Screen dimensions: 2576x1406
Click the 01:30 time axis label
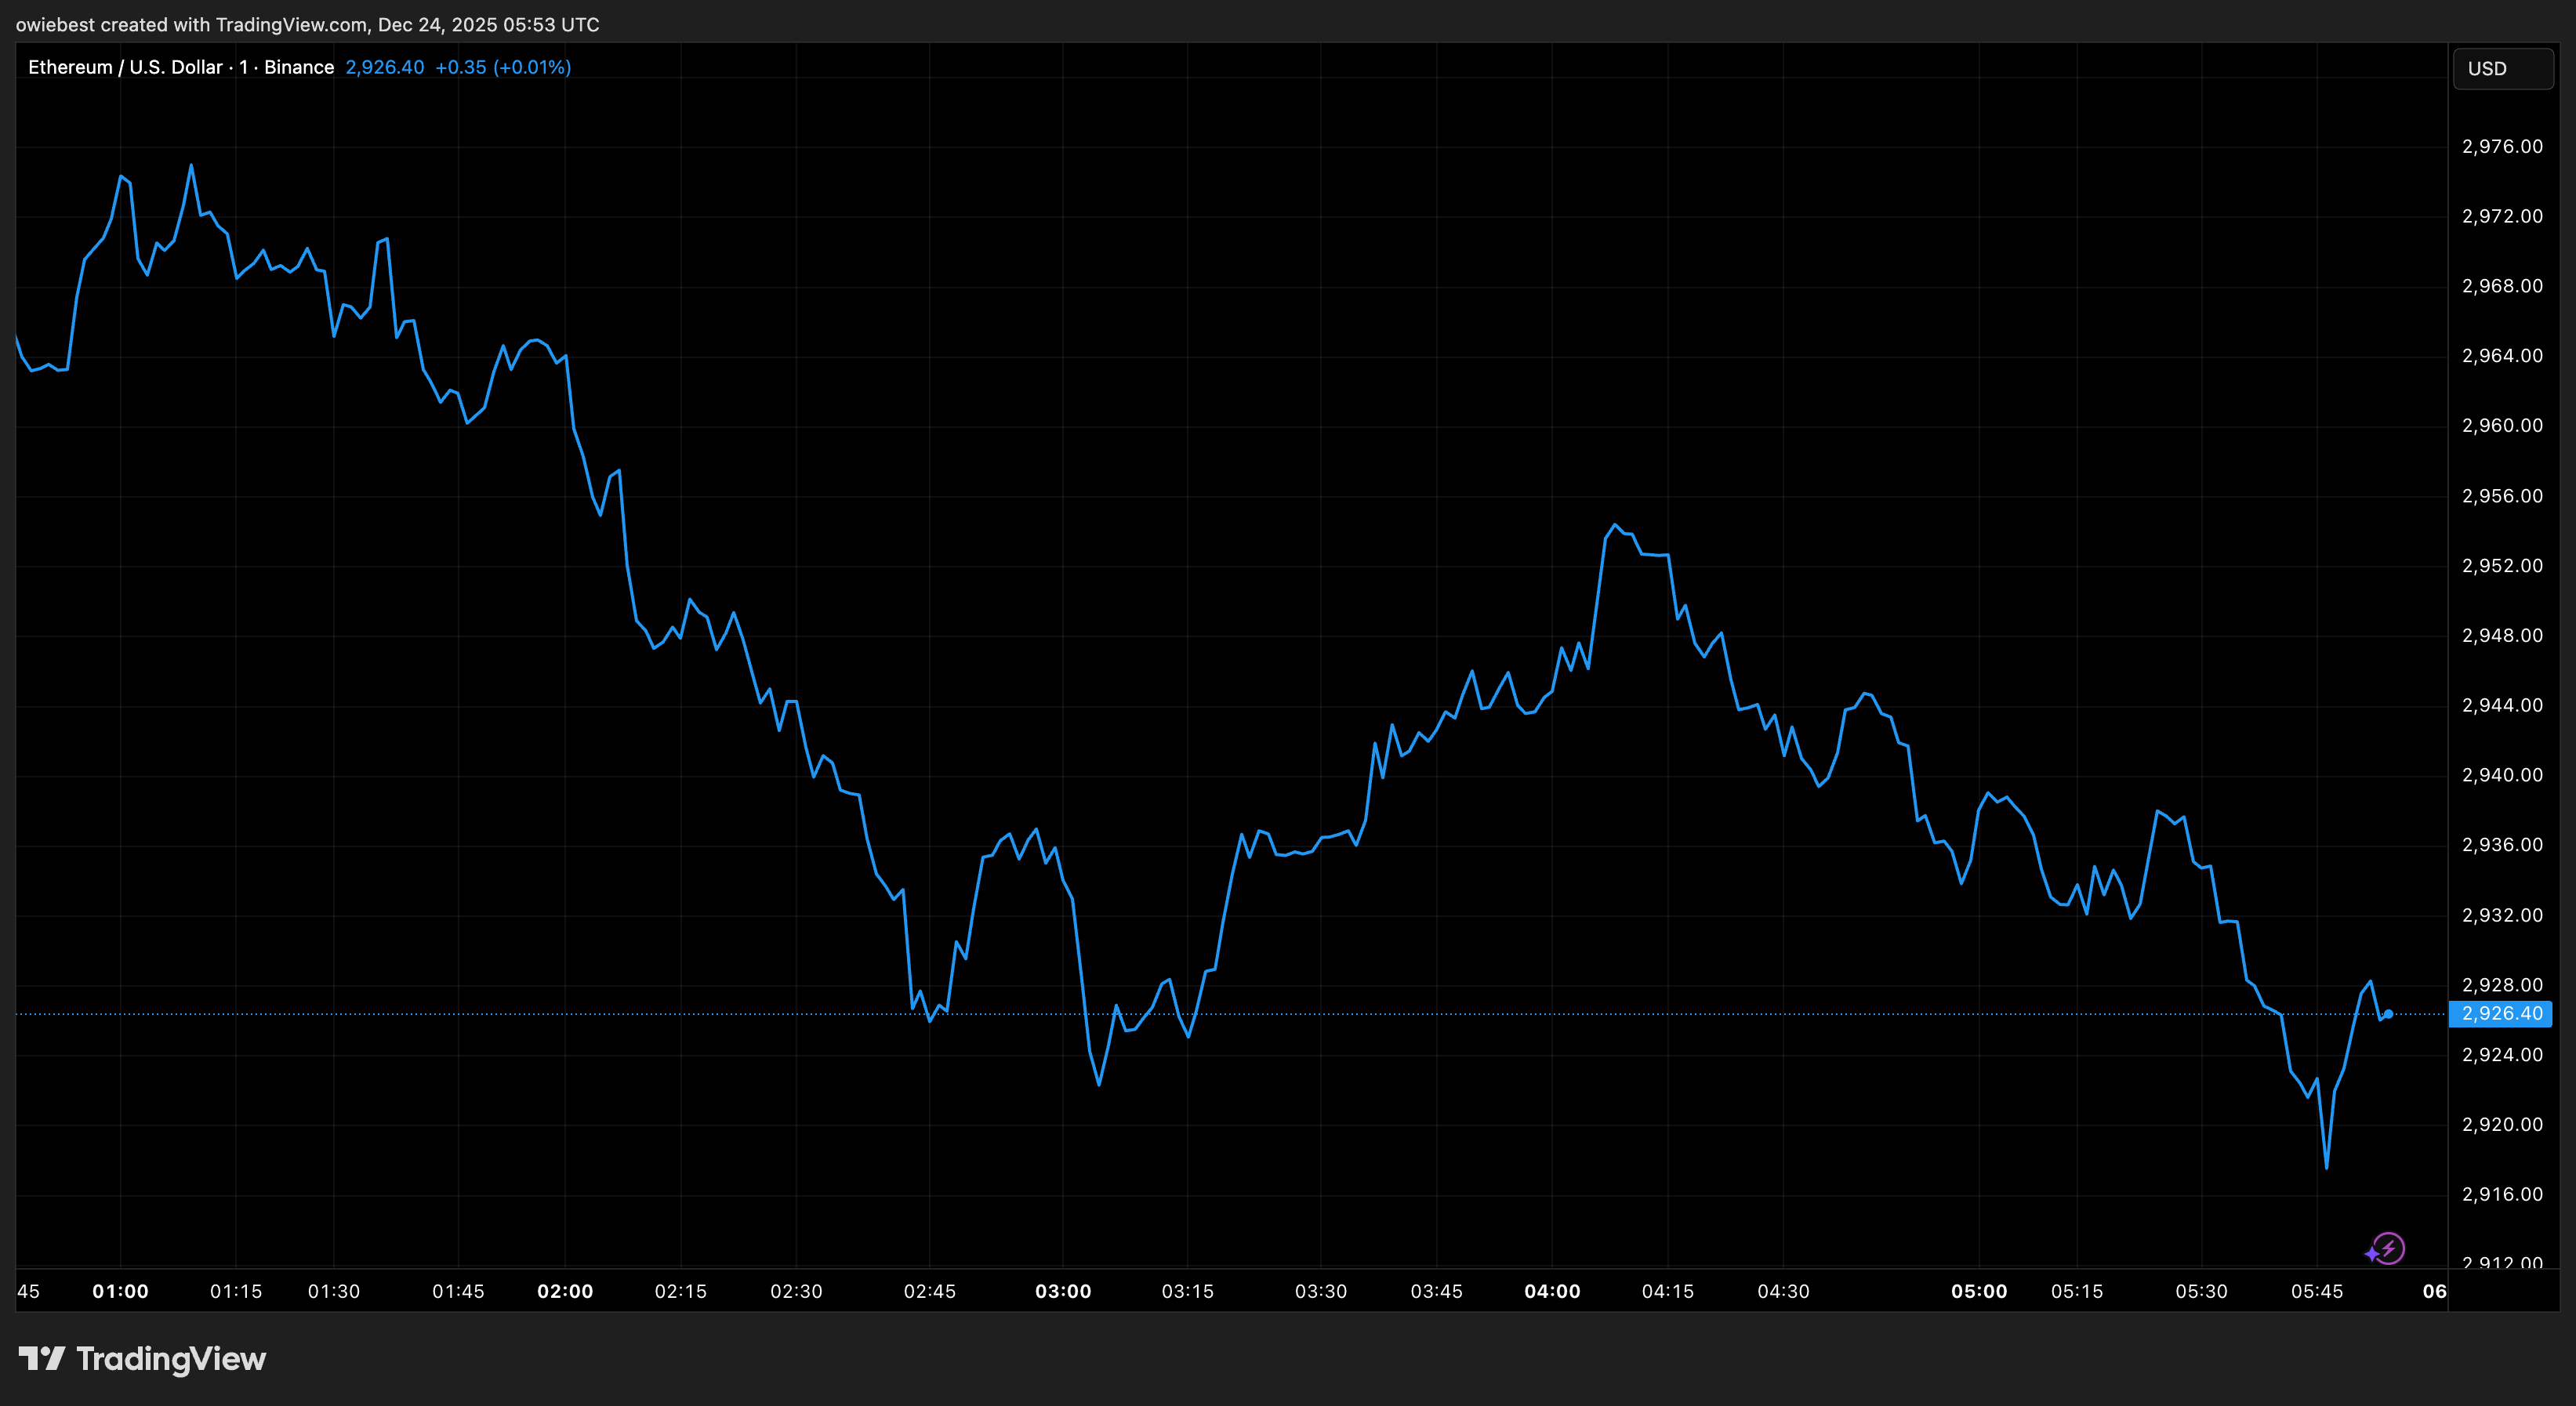(334, 1292)
